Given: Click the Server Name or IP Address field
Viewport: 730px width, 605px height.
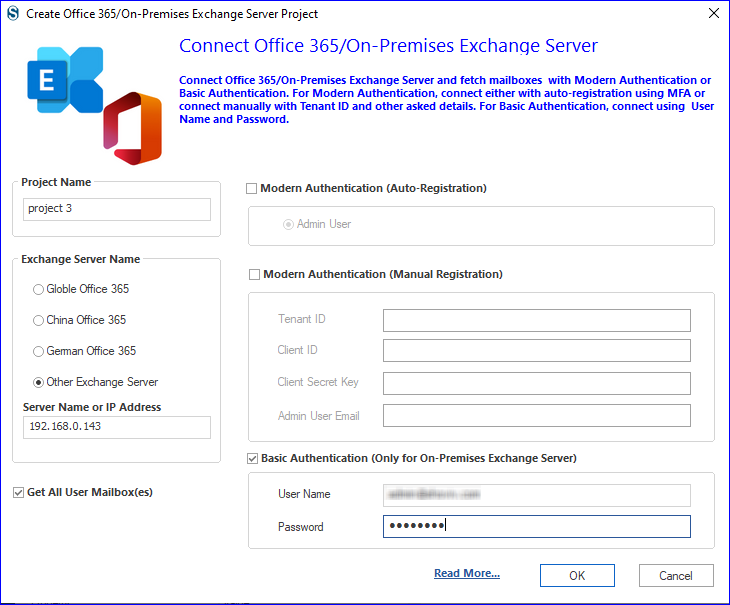Looking at the screenshot, I should [x=117, y=427].
